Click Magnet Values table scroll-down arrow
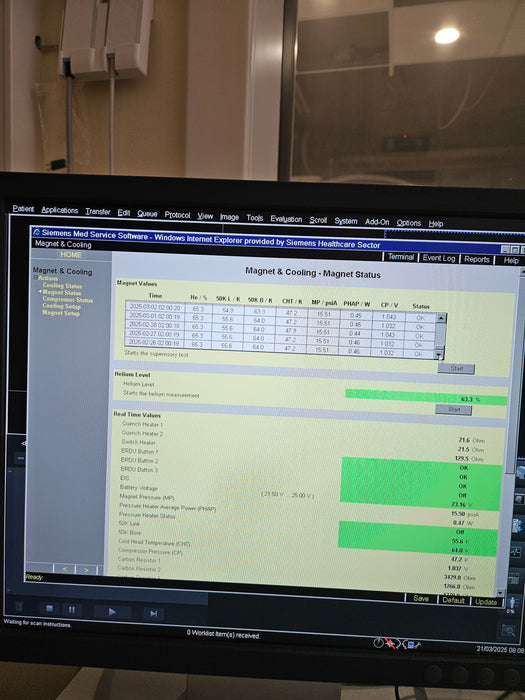This screenshot has width=525, height=700. pos(439,355)
